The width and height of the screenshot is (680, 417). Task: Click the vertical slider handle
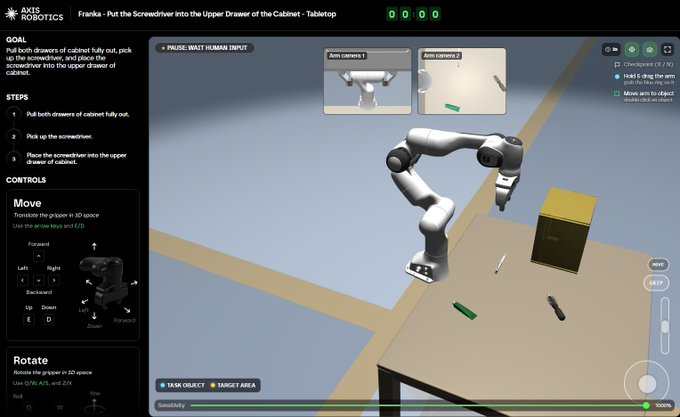tap(665, 326)
